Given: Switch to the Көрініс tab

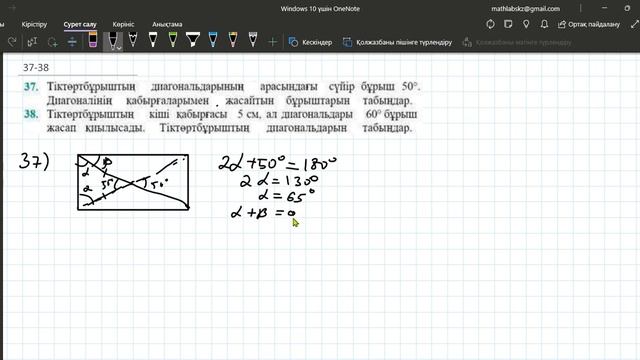Looking at the screenshot, I should (123, 24).
